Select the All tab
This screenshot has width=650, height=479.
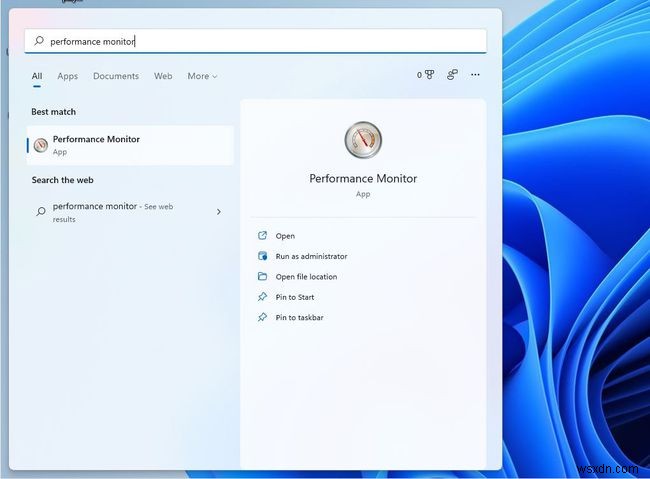(x=37, y=76)
